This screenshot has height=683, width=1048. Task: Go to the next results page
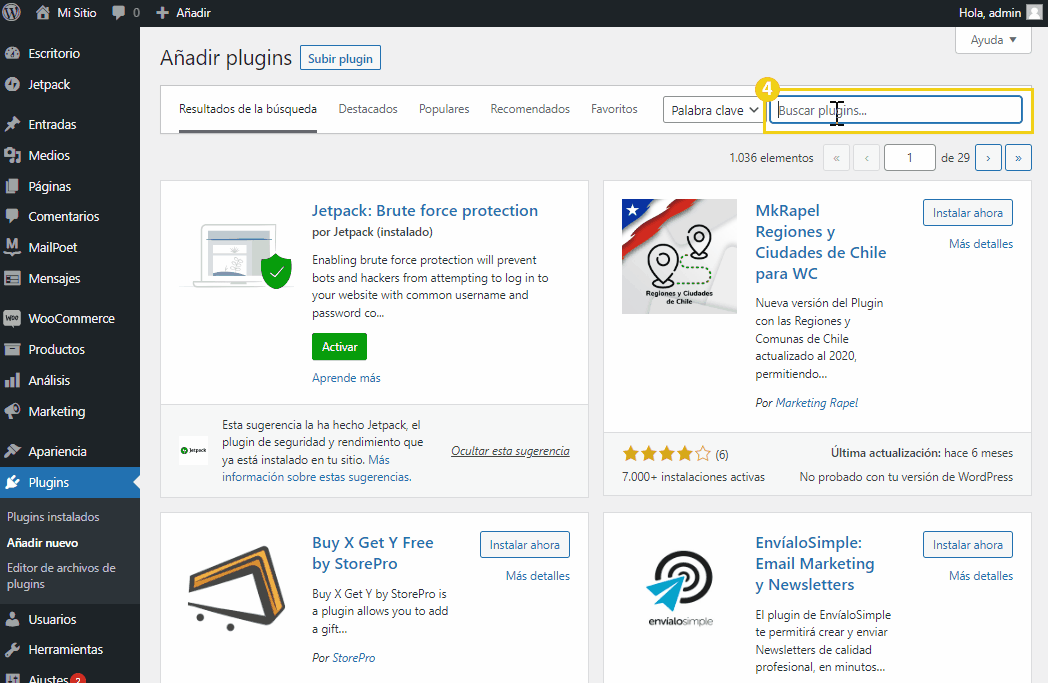pyautogui.click(x=988, y=158)
